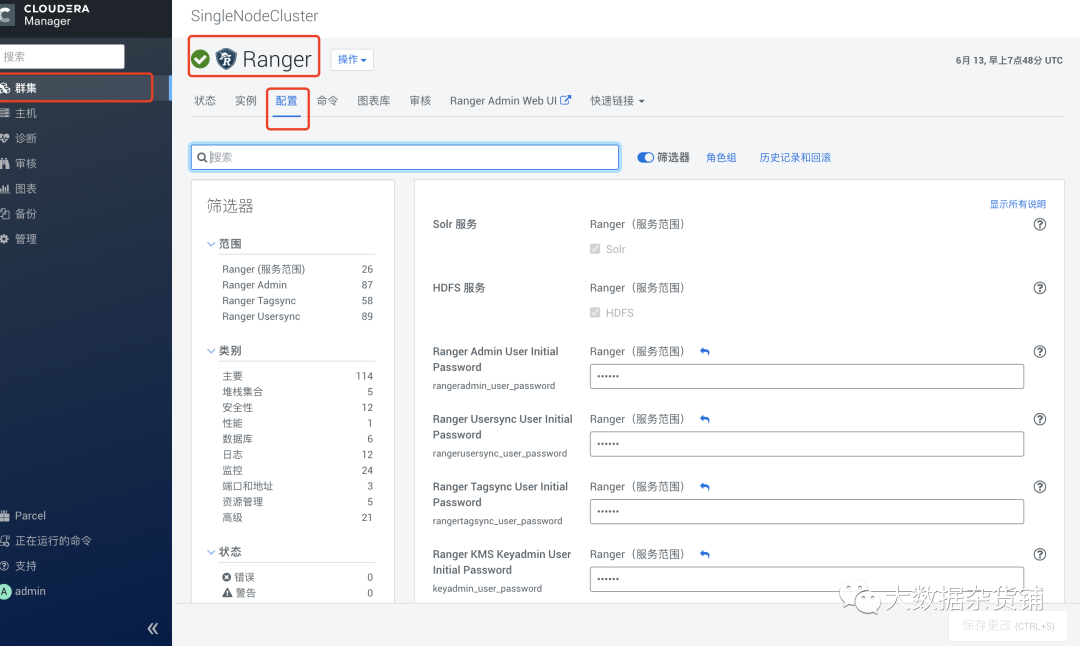The image size is (1080, 646).
Task: Click the rangerusersync_user_password input field
Action: [x=807, y=444]
